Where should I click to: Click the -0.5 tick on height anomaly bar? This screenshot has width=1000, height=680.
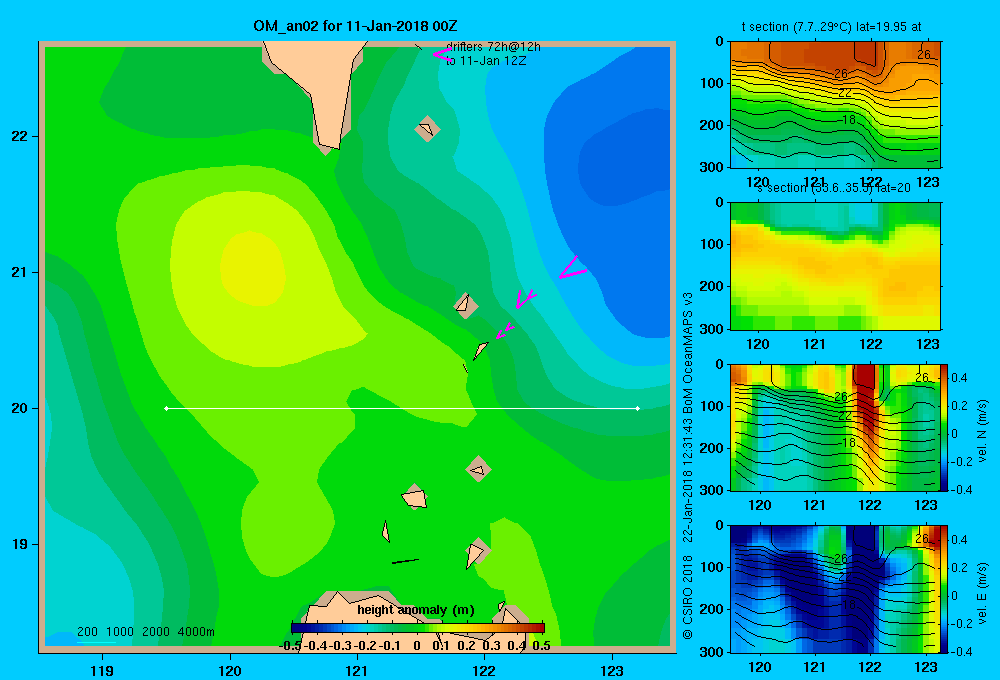point(290,646)
